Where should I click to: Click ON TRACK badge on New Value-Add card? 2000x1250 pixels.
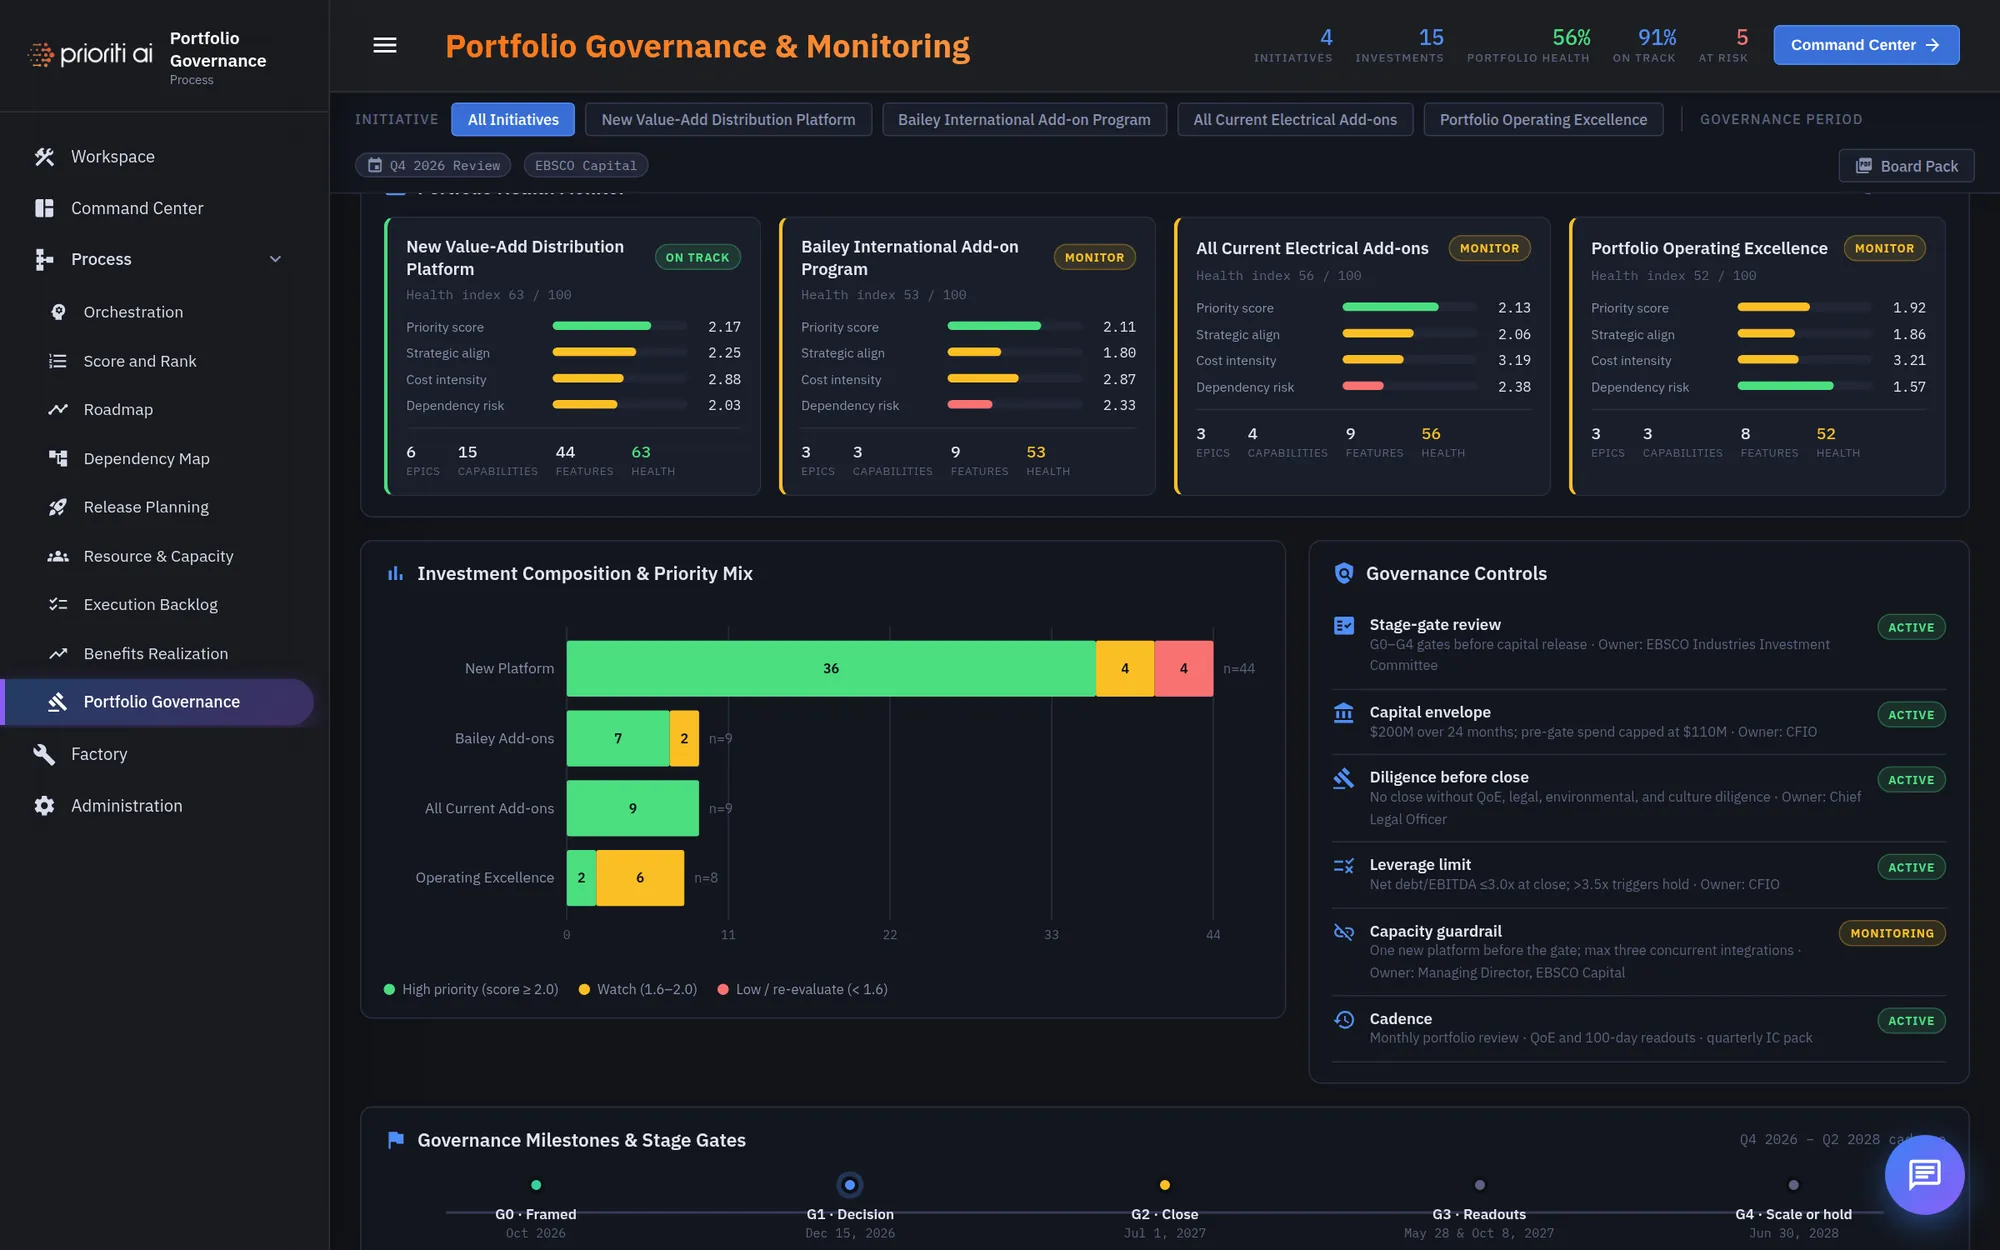[x=697, y=257]
